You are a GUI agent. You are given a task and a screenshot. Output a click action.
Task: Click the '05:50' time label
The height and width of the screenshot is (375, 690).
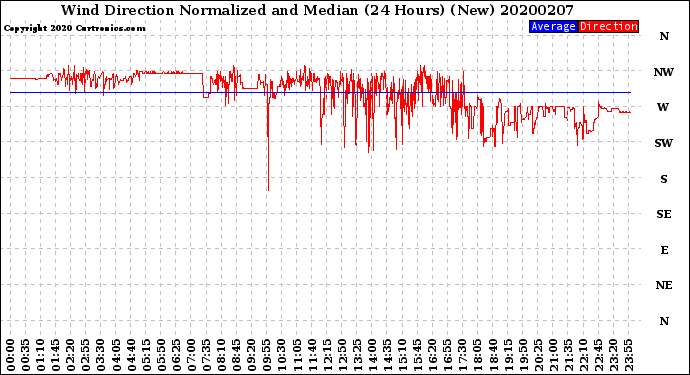coord(161,355)
